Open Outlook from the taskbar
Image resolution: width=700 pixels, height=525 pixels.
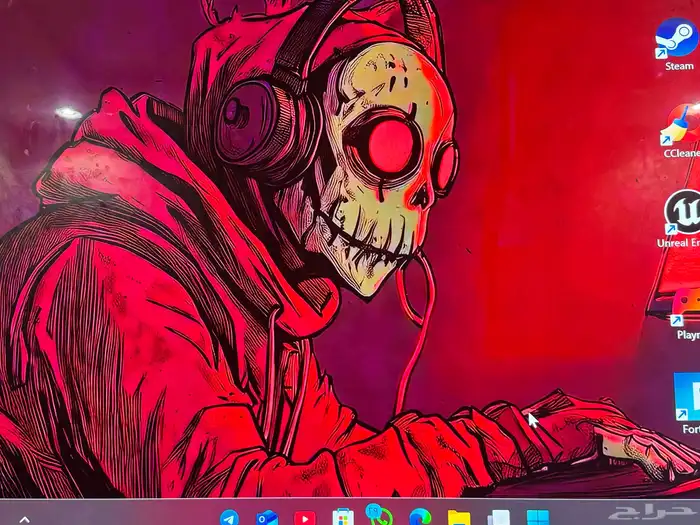pos(266,517)
